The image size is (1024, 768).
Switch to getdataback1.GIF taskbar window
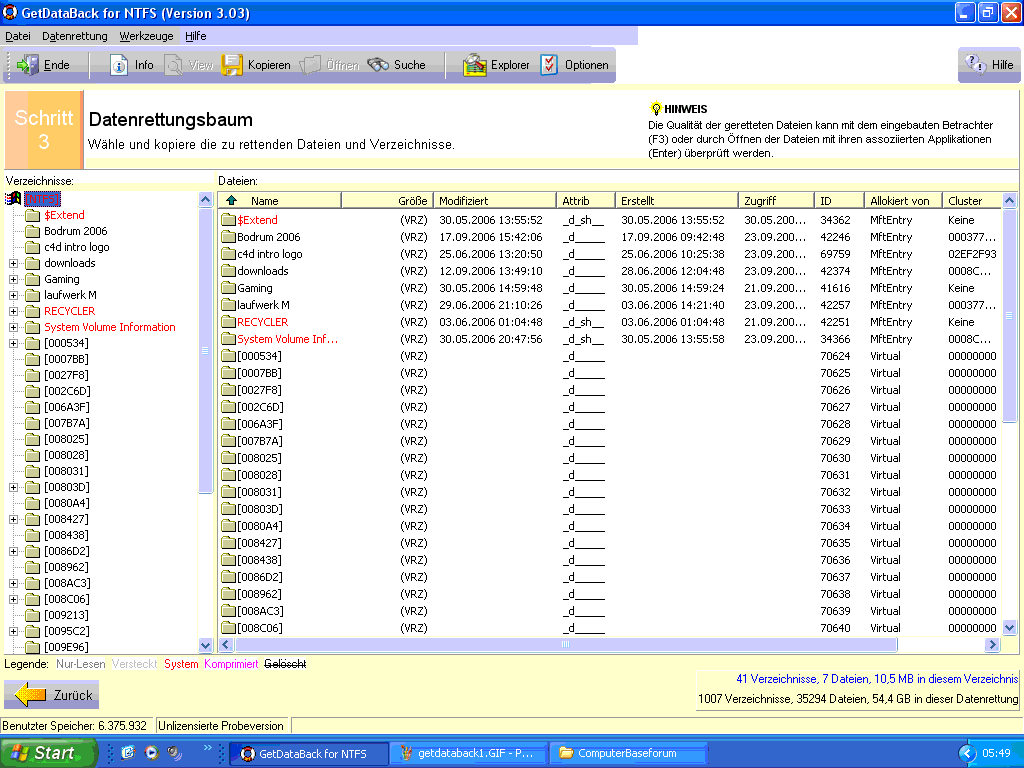(x=468, y=753)
